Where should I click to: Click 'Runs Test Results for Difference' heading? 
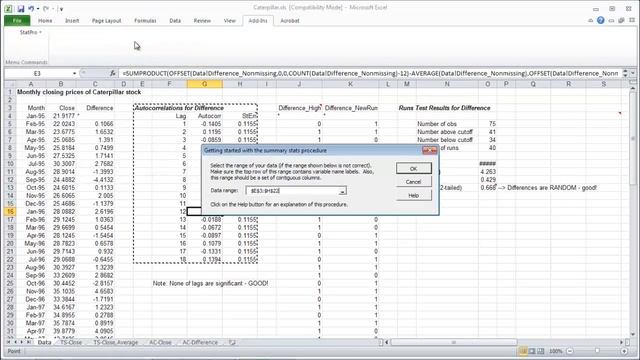tap(444, 108)
